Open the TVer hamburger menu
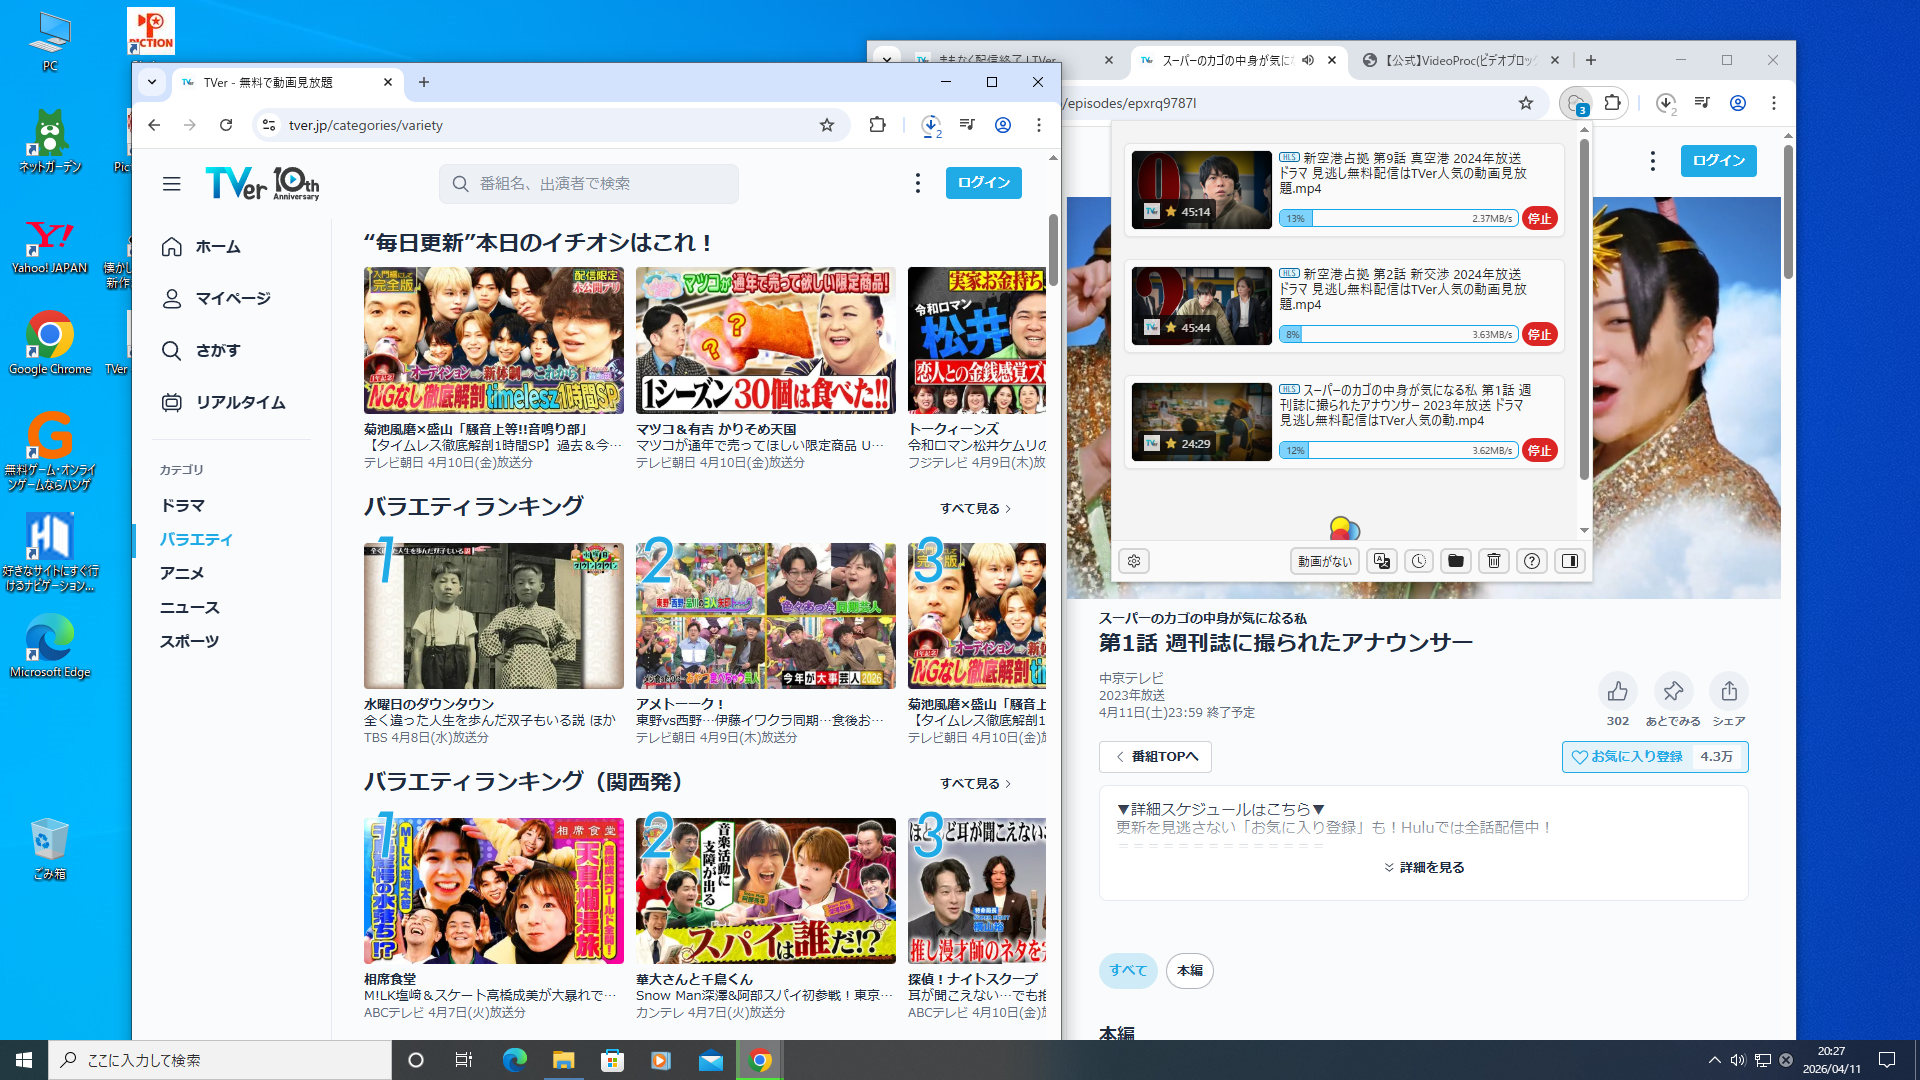The image size is (1920, 1080). (172, 184)
